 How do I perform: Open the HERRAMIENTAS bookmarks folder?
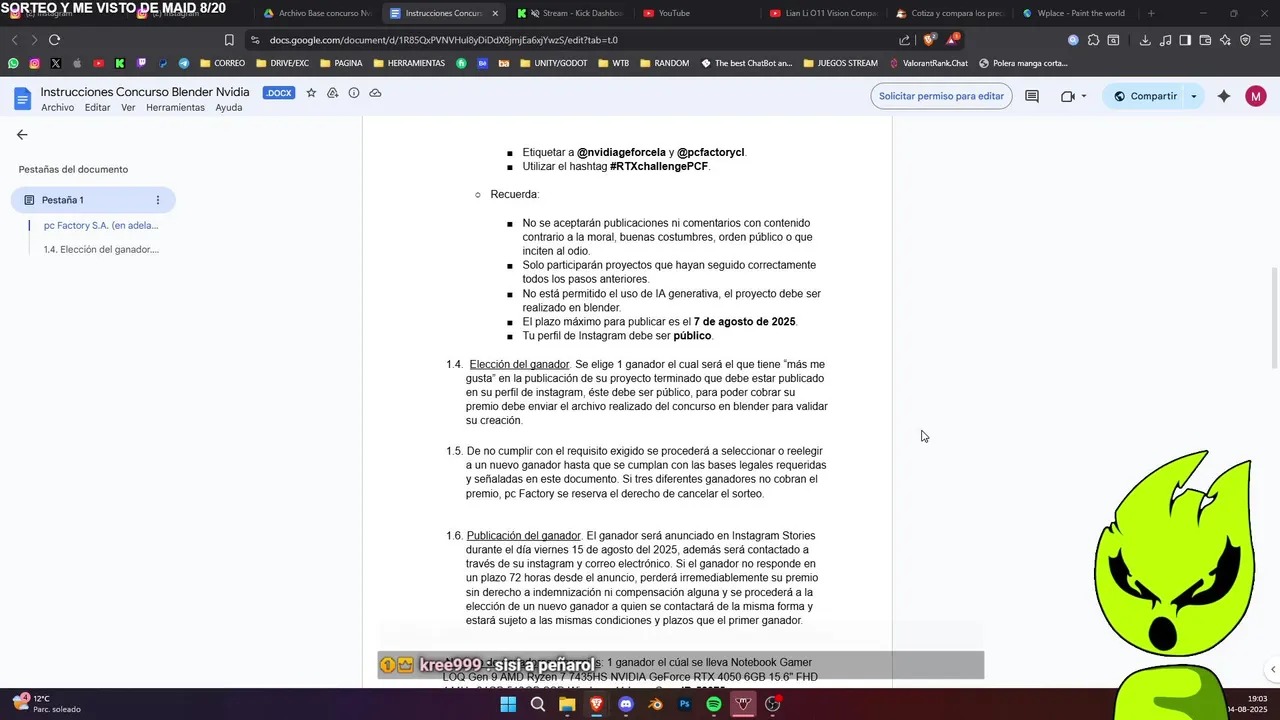tap(409, 63)
